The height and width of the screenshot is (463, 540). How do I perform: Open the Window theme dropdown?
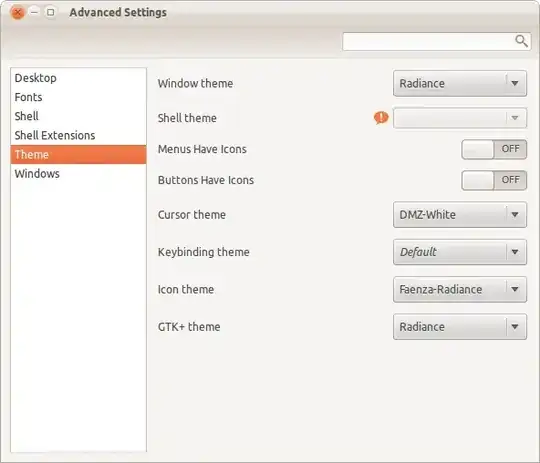coord(460,83)
